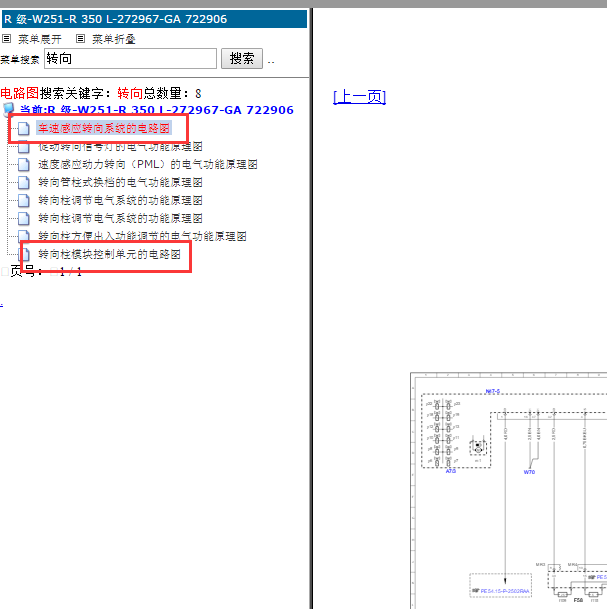Click the 菜单折叠 collapse-menu icon

[80, 38]
